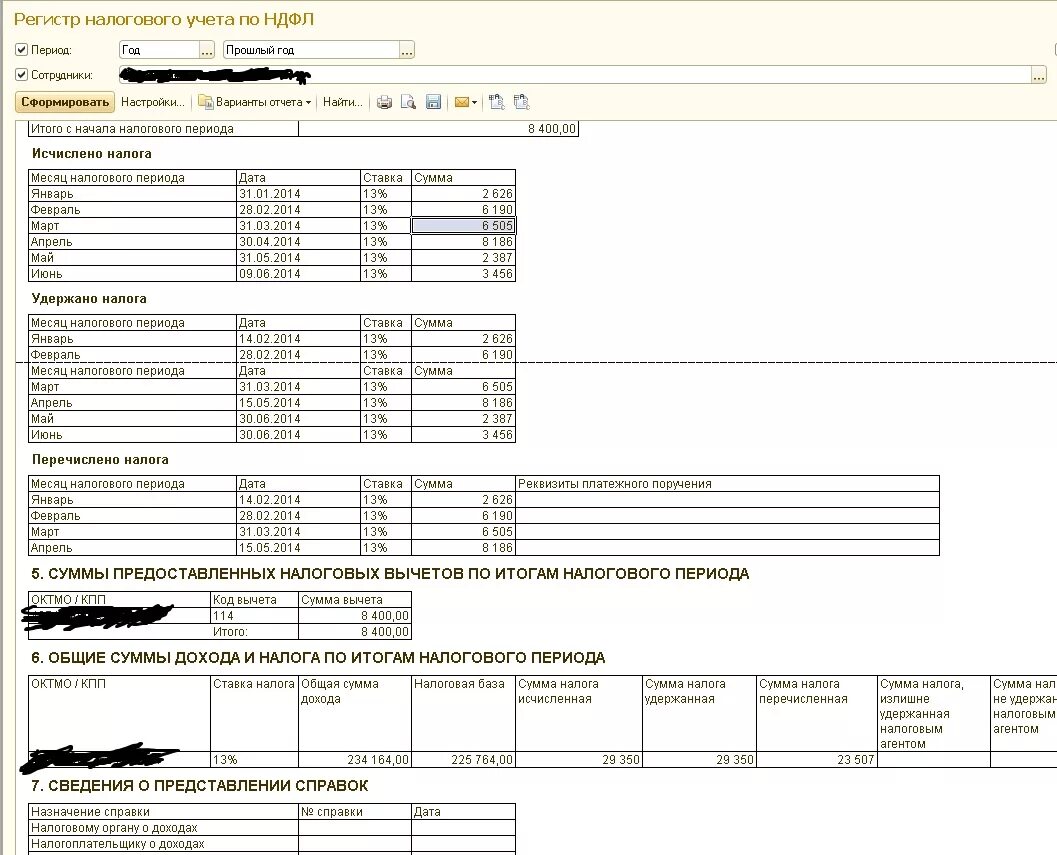Open Настройки... report settings

pyautogui.click(x=152, y=102)
